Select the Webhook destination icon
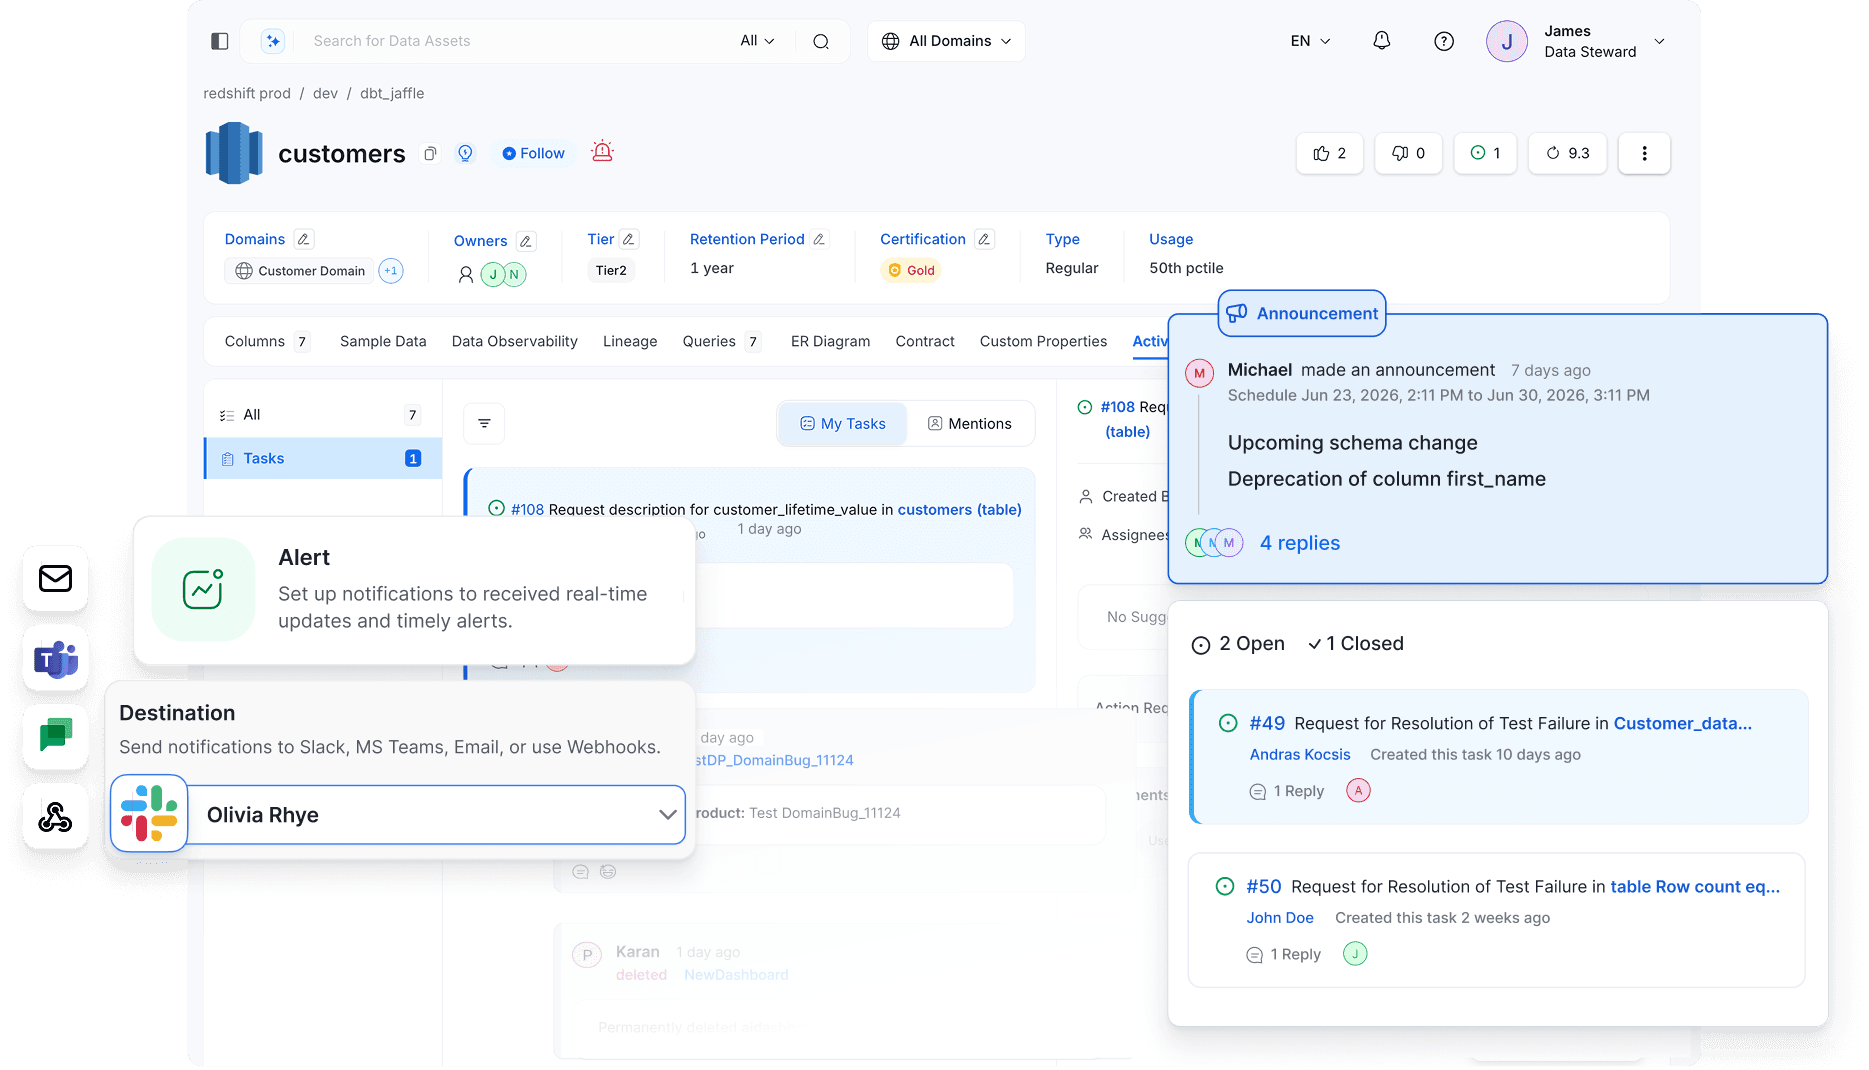Screen dimensions: 1869x1070 56,817
